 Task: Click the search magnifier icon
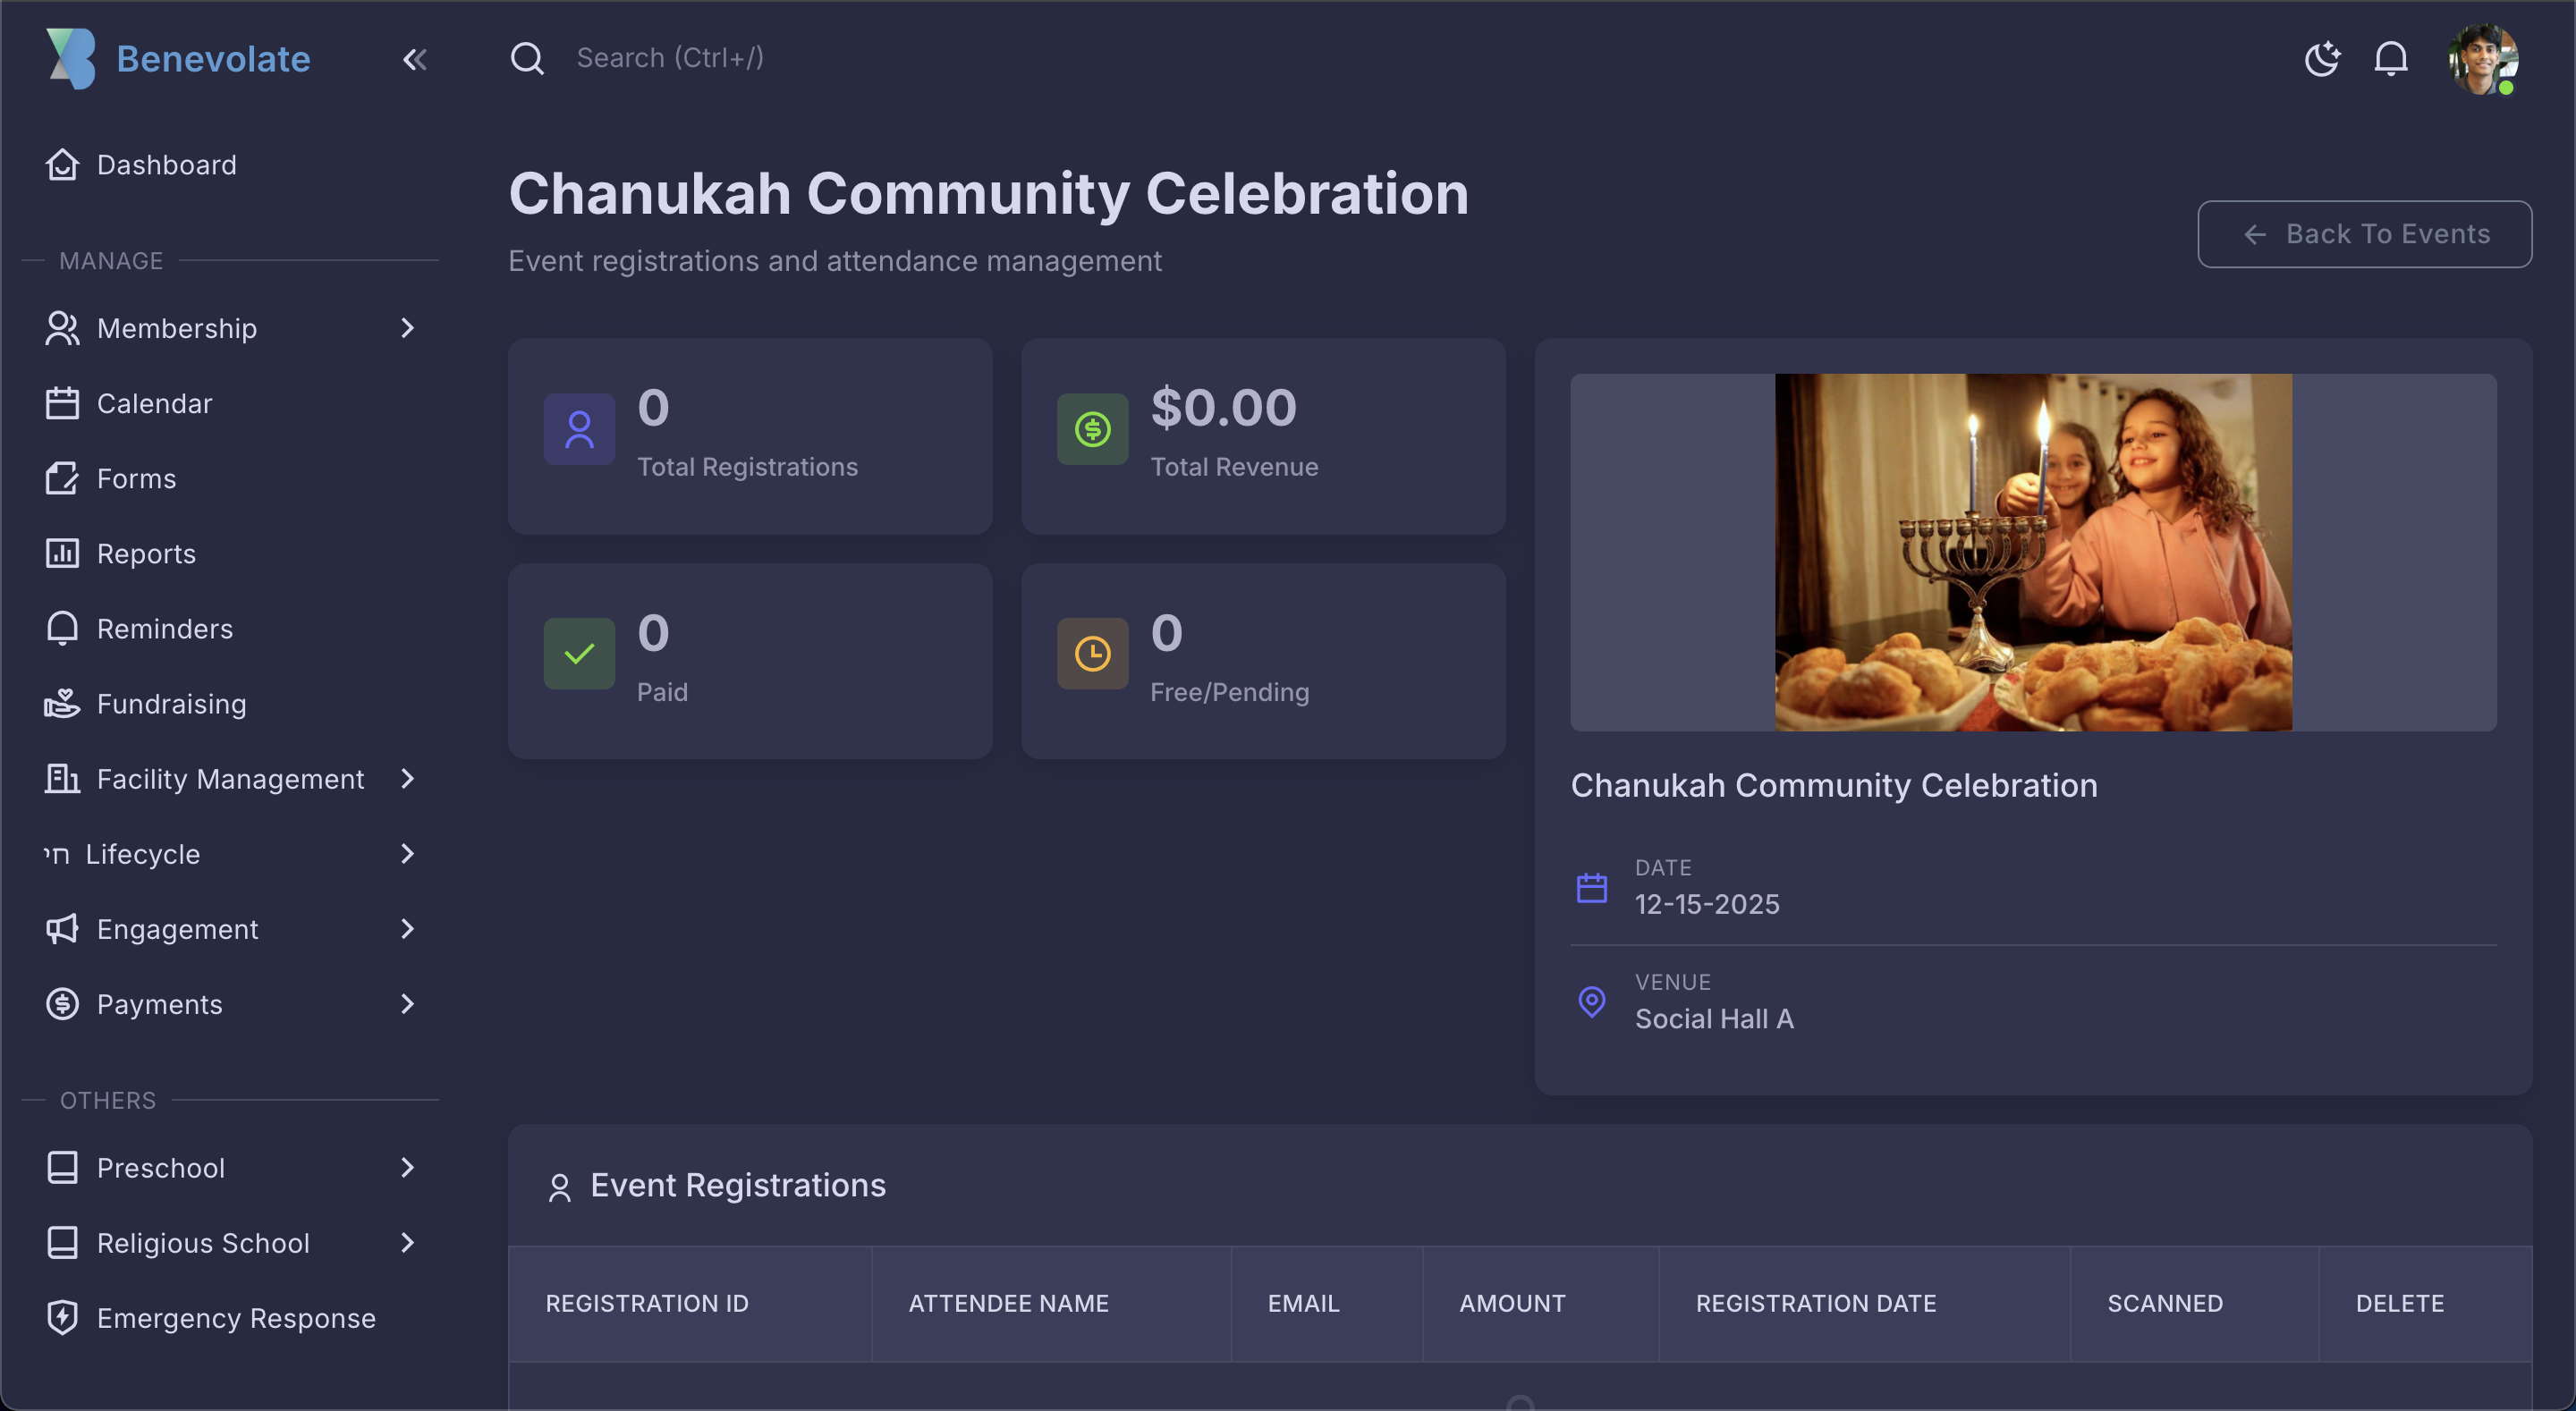coord(527,58)
